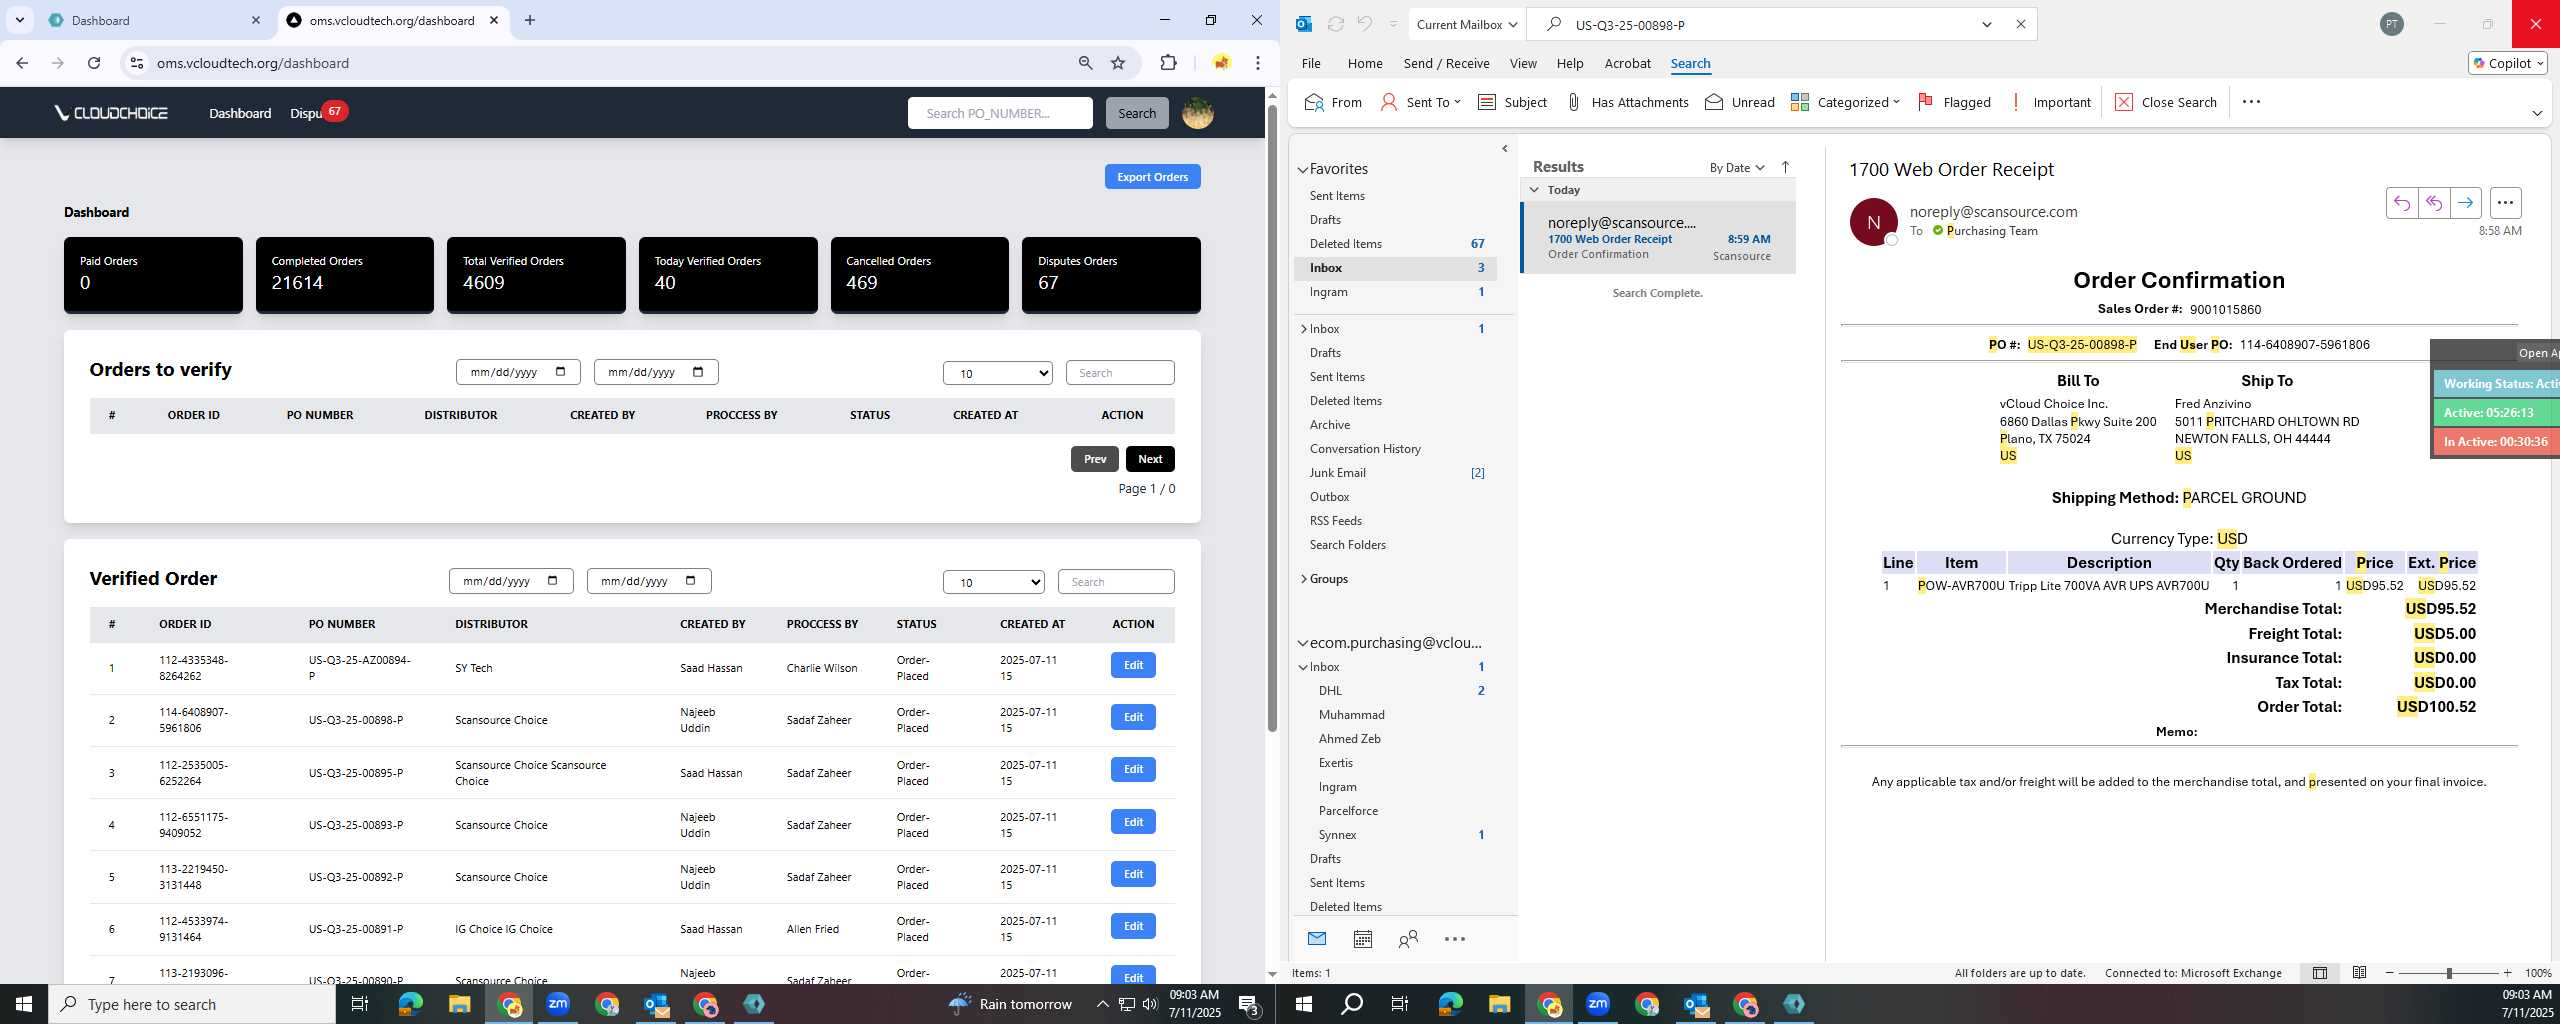
Task: Click Orders to verify start date field
Action: click(x=518, y=372)
